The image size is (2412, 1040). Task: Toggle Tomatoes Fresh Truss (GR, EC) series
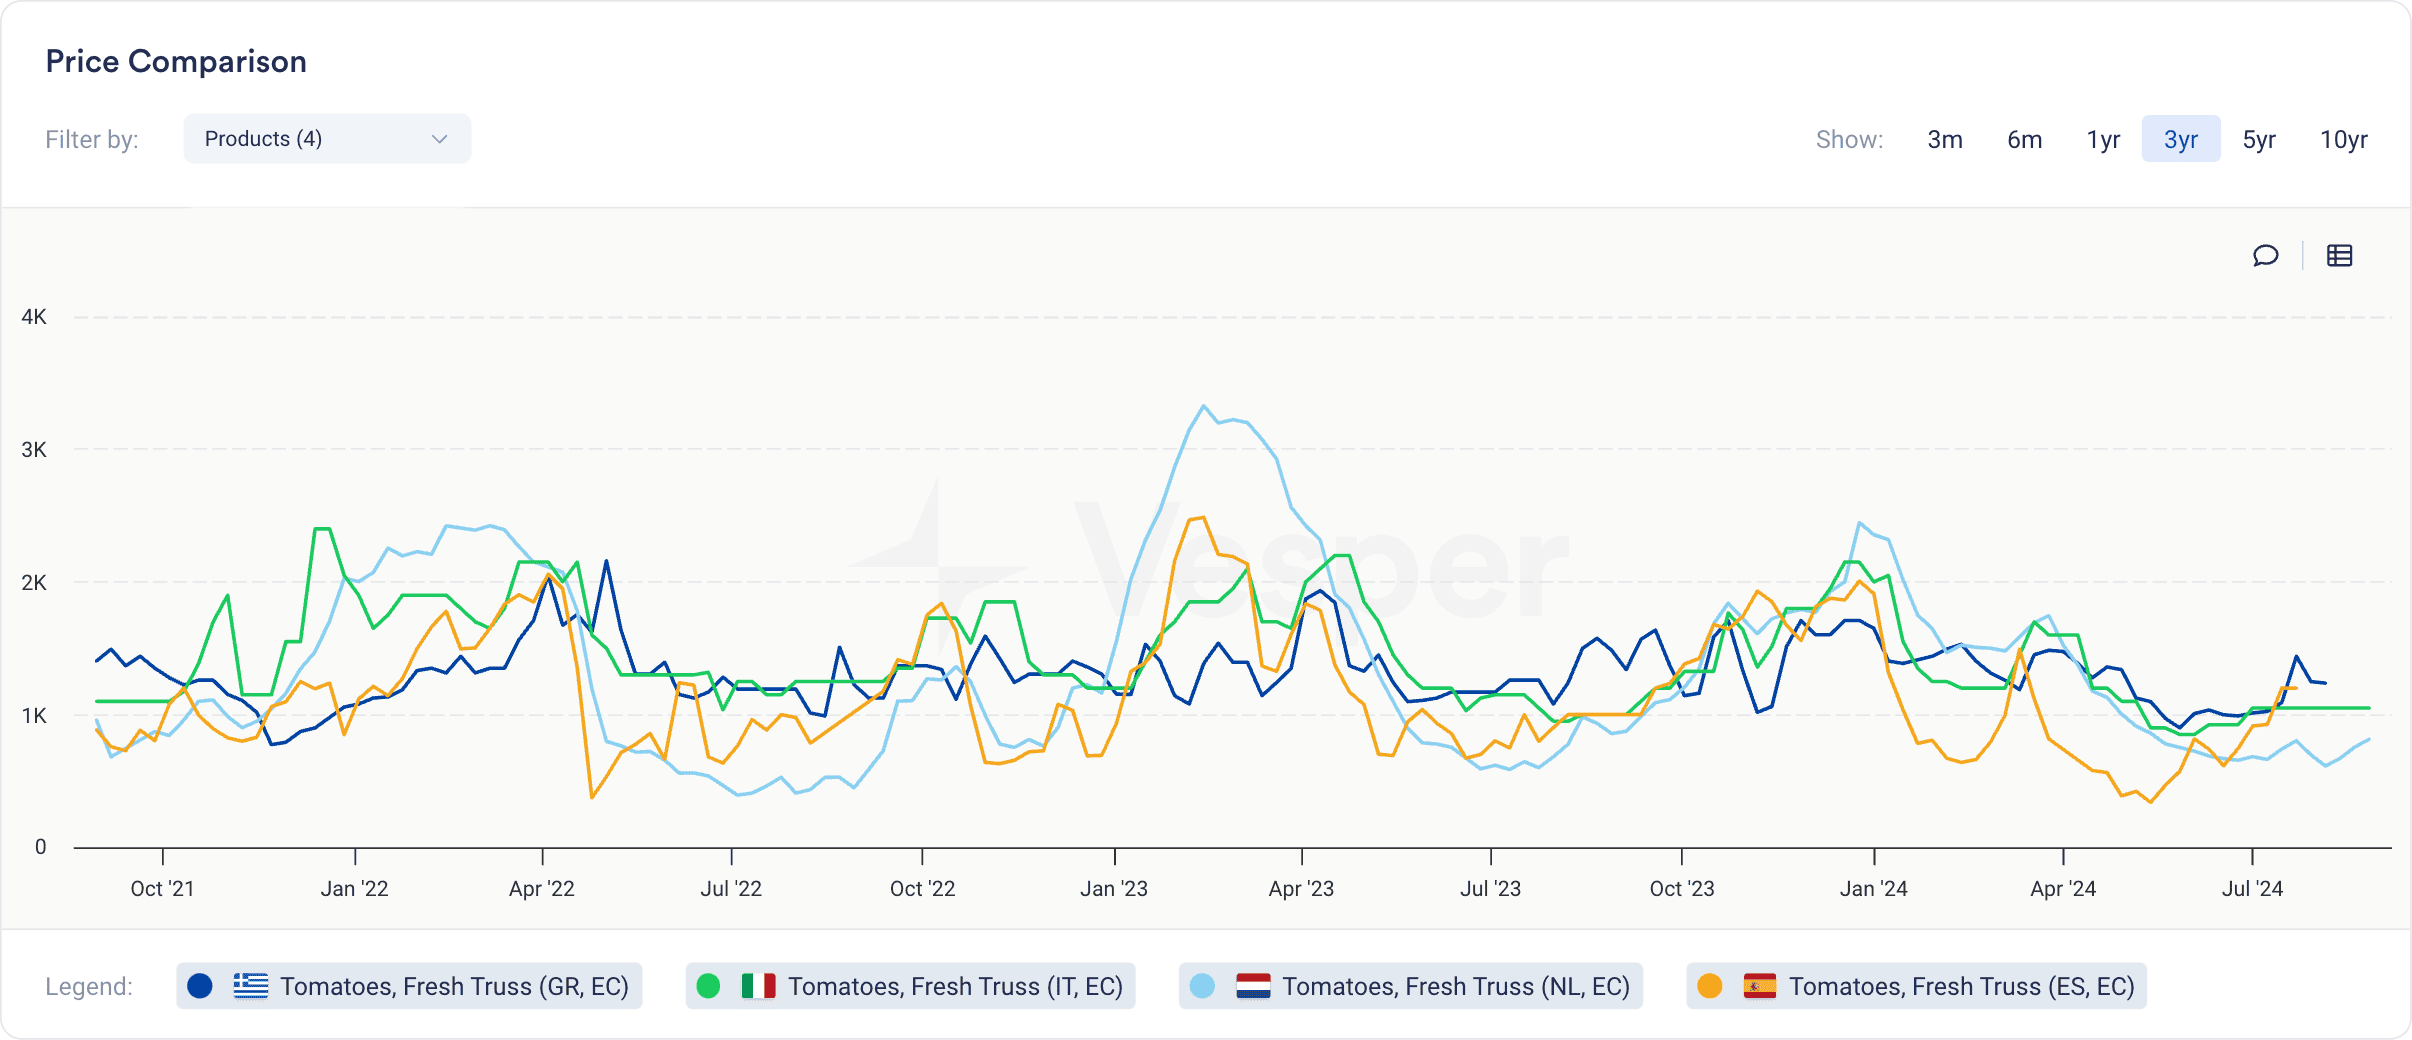click(x=409, y=986)
